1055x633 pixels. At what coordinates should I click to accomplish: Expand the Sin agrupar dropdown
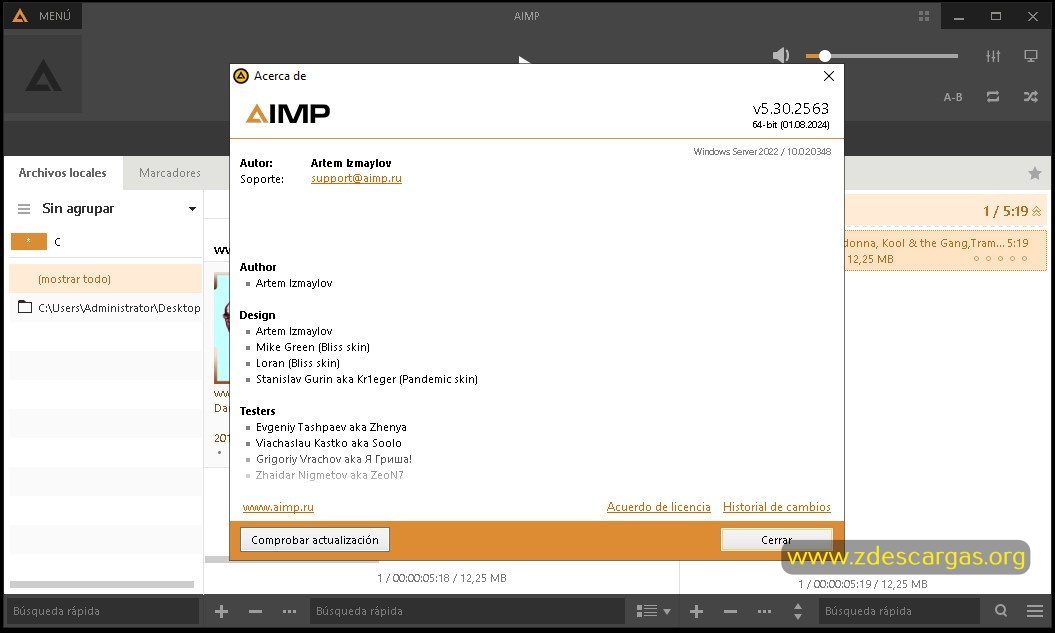click(192, 209)
